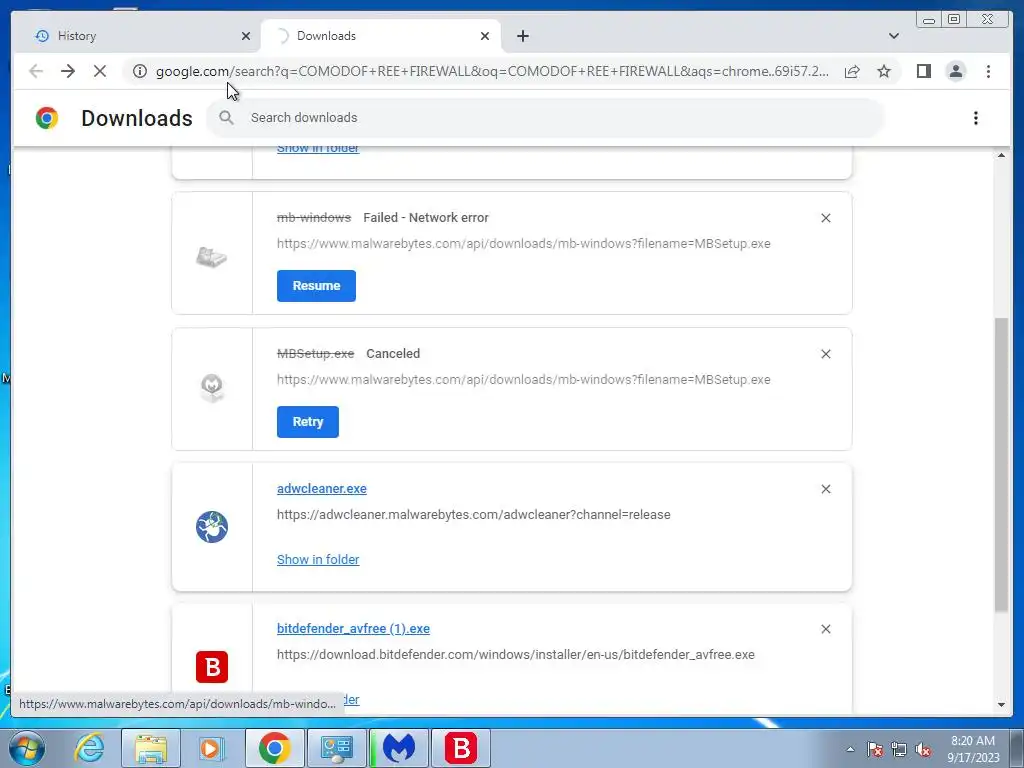Screen dimensions: 1024x768
Task: Show hidden system tray icons
Action: (x=850, y=749)
